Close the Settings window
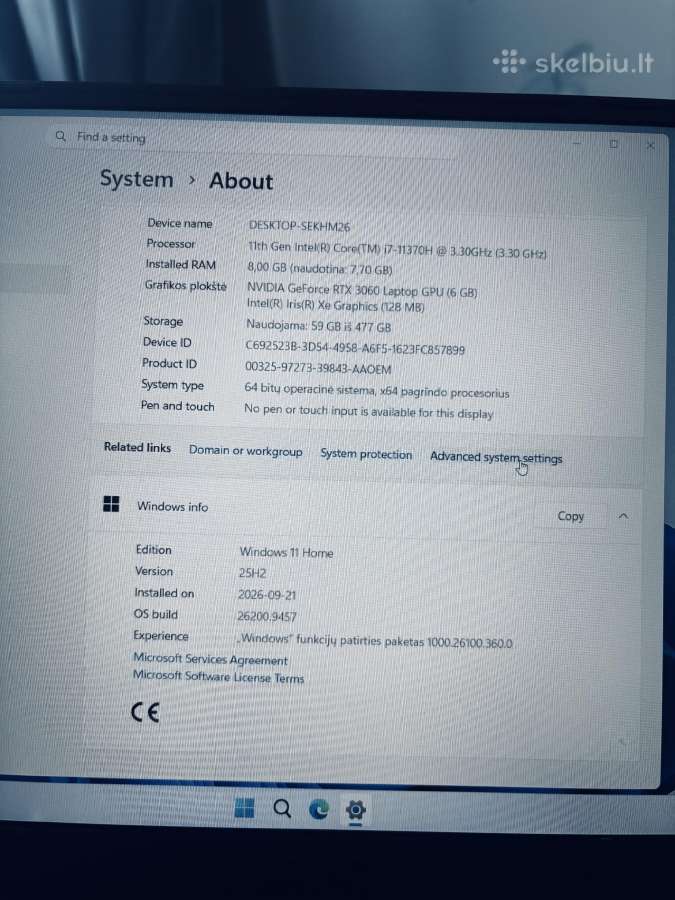 (650, 146)
